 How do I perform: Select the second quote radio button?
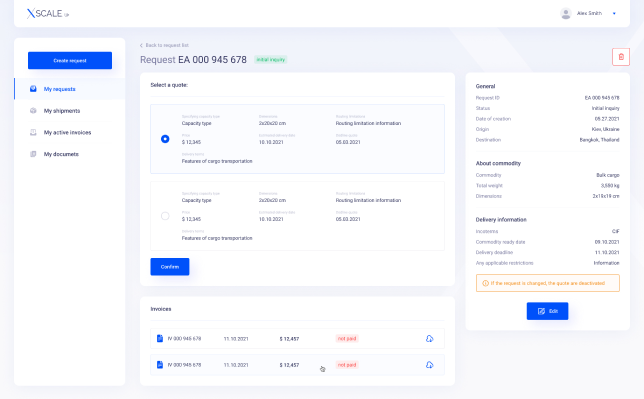tap(165, 216)
